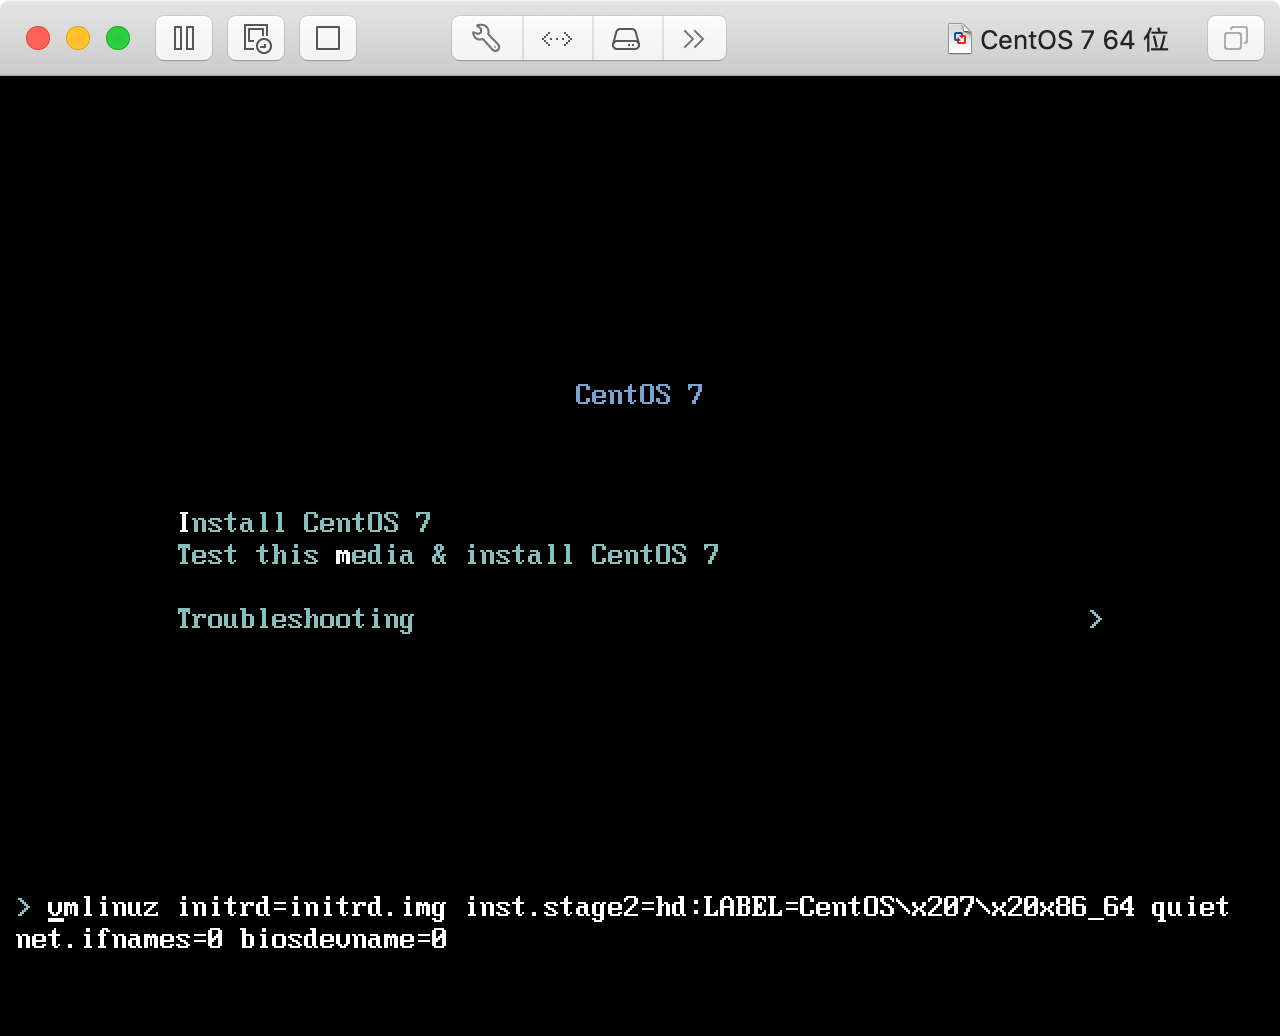The height and width of the screenshot is (1036, 1280).
Task: Open the network adapter arrows icon
Action: (557, 38)
